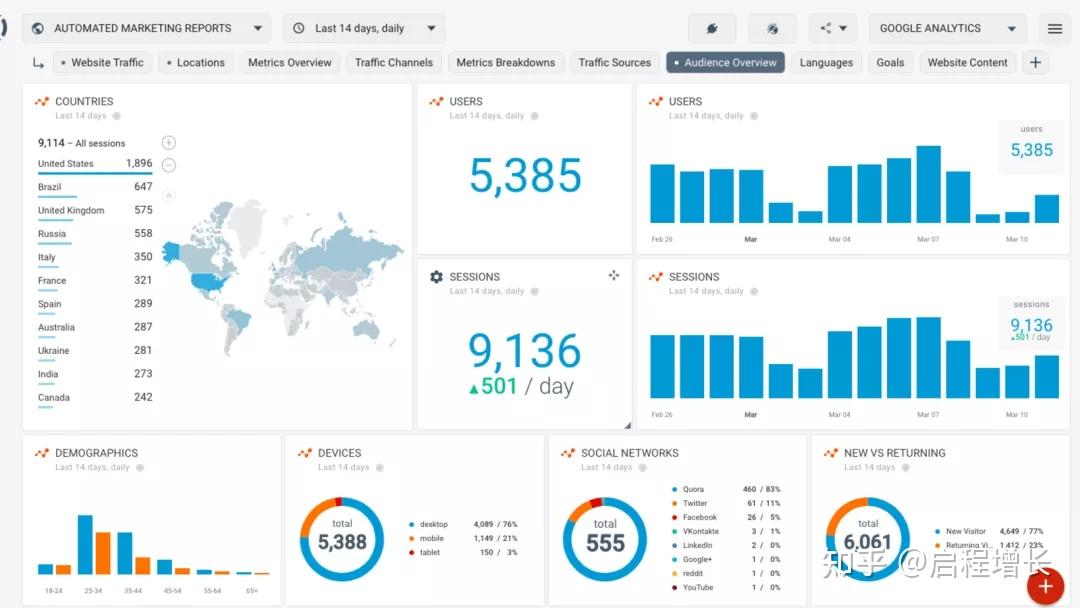Open the hamburger menu icon
The image size is (1080, 608).
click(1055, 28)
